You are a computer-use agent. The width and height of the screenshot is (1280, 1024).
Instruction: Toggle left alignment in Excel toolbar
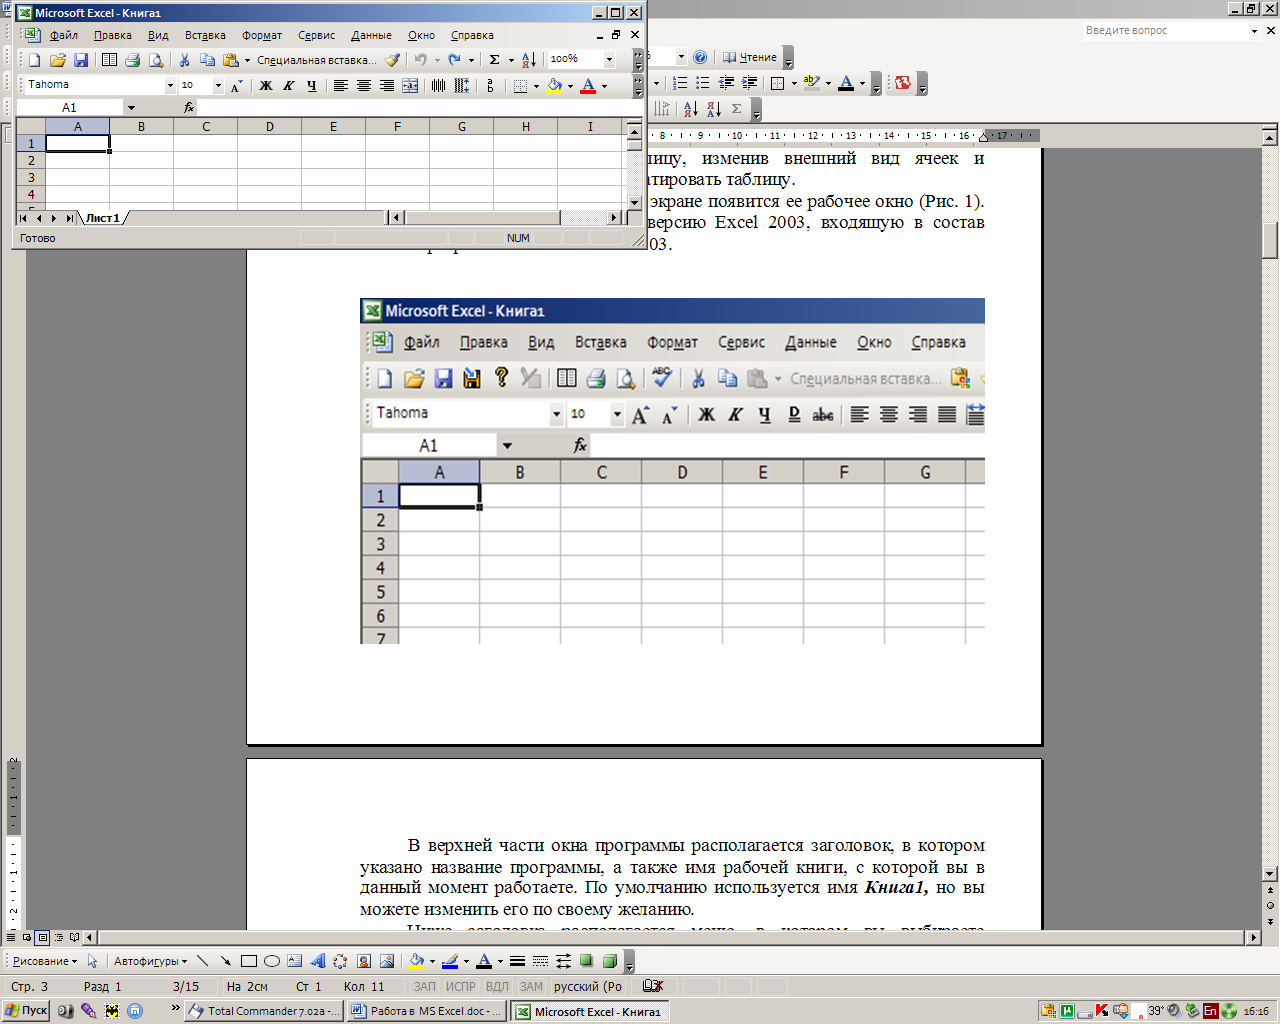click(x=340, y=86)
